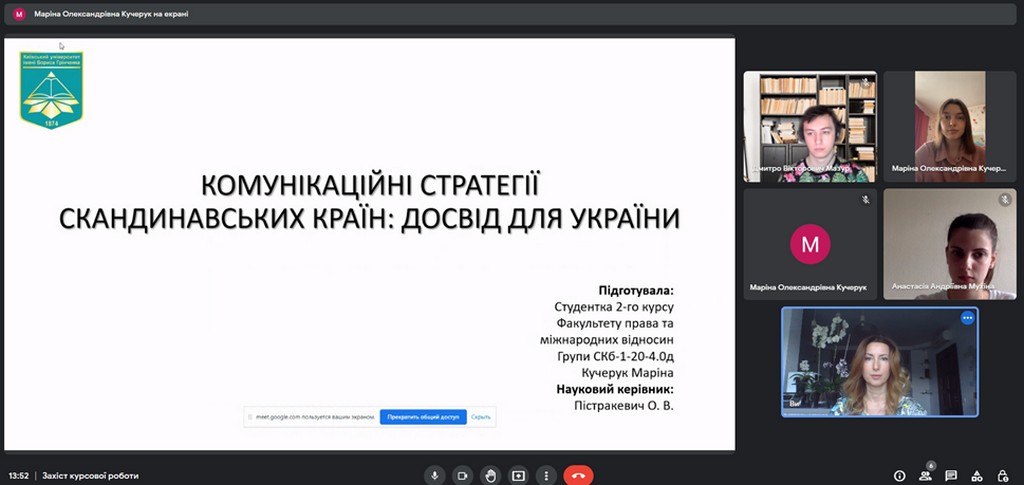Open the meeting details info icon
Viewport: 1024px width, 485px height.
(x=899, y=476)
